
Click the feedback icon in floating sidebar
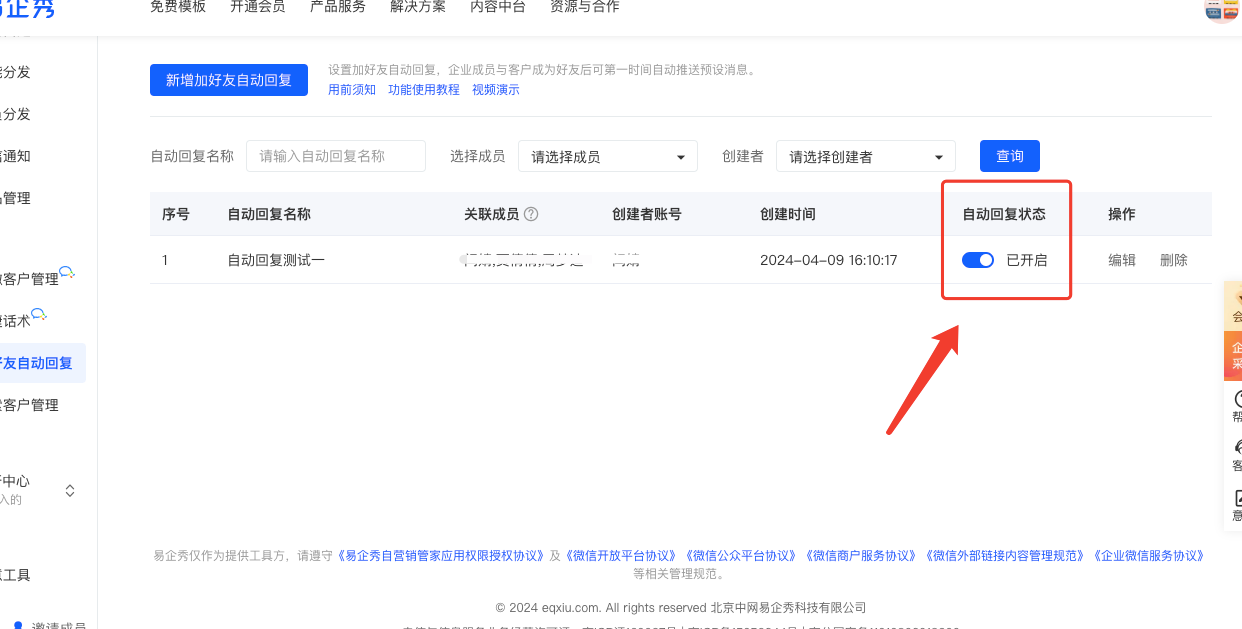click(1238, 498)
